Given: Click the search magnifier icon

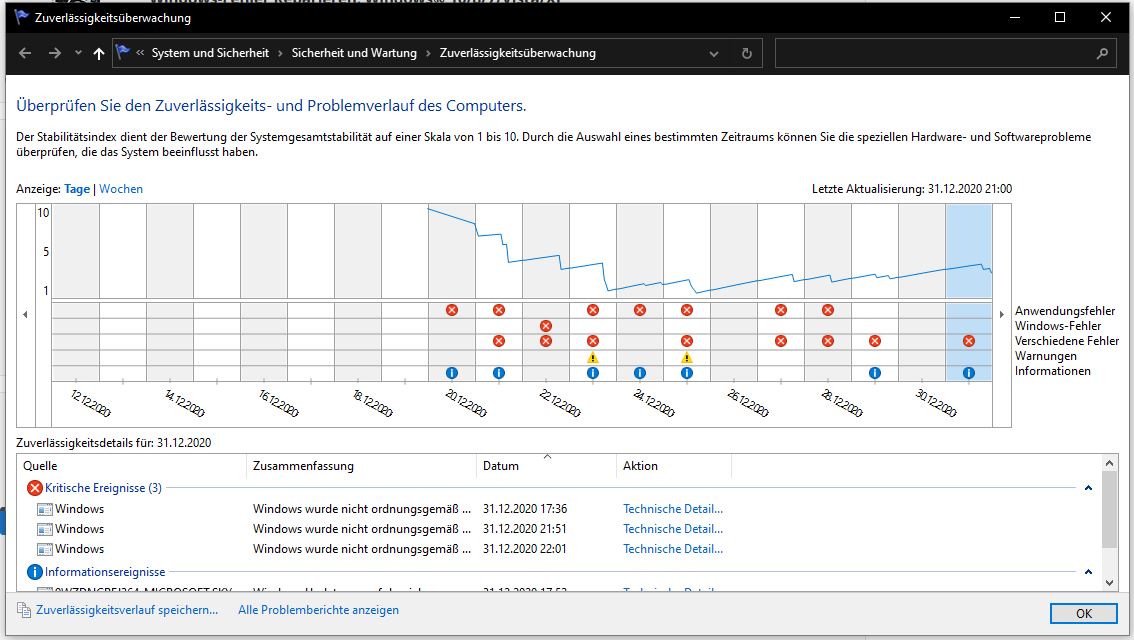Looking at the screenshot, I should tap(1102, 54).
